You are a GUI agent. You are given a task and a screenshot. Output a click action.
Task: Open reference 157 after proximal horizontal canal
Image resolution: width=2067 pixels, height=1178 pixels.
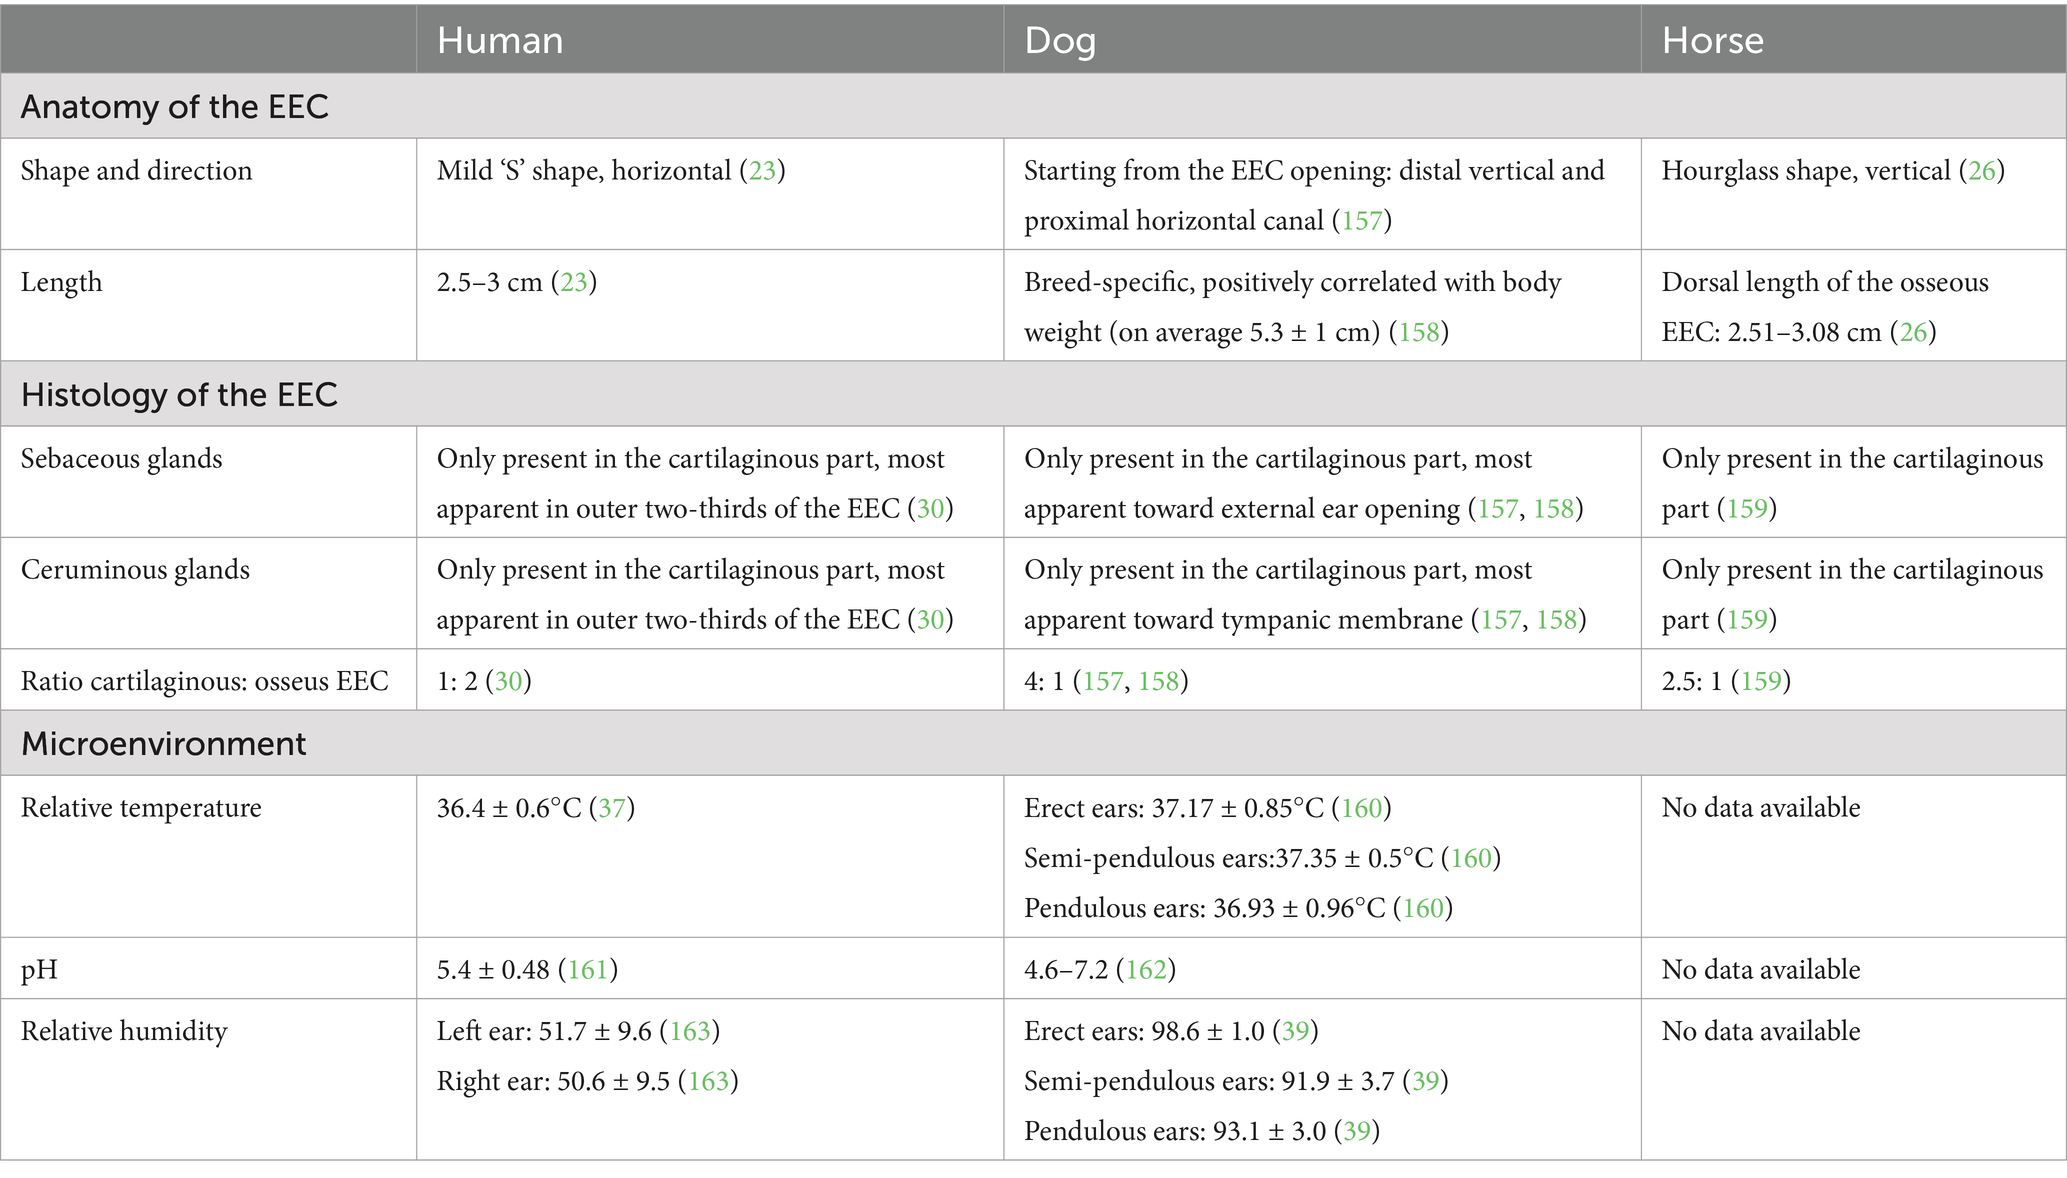tap(1361, 221)
